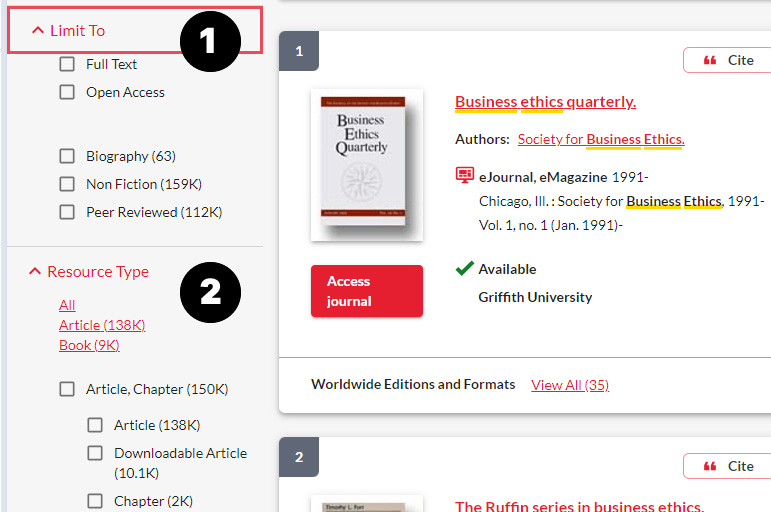Click the 'eJournal, eMagazine' format text
Viewport: 771px width, 512px height.
(x=543, y=177)
